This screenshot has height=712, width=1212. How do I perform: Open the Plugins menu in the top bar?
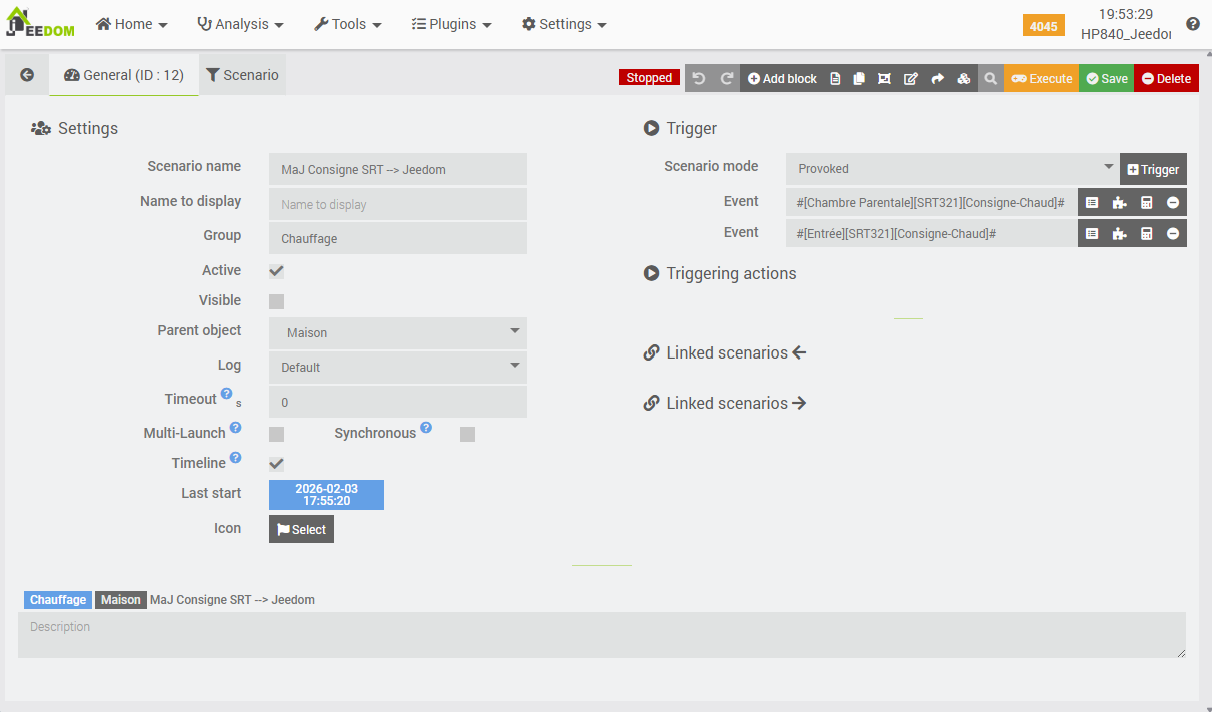pyautogui.click(x=452, y=24)
